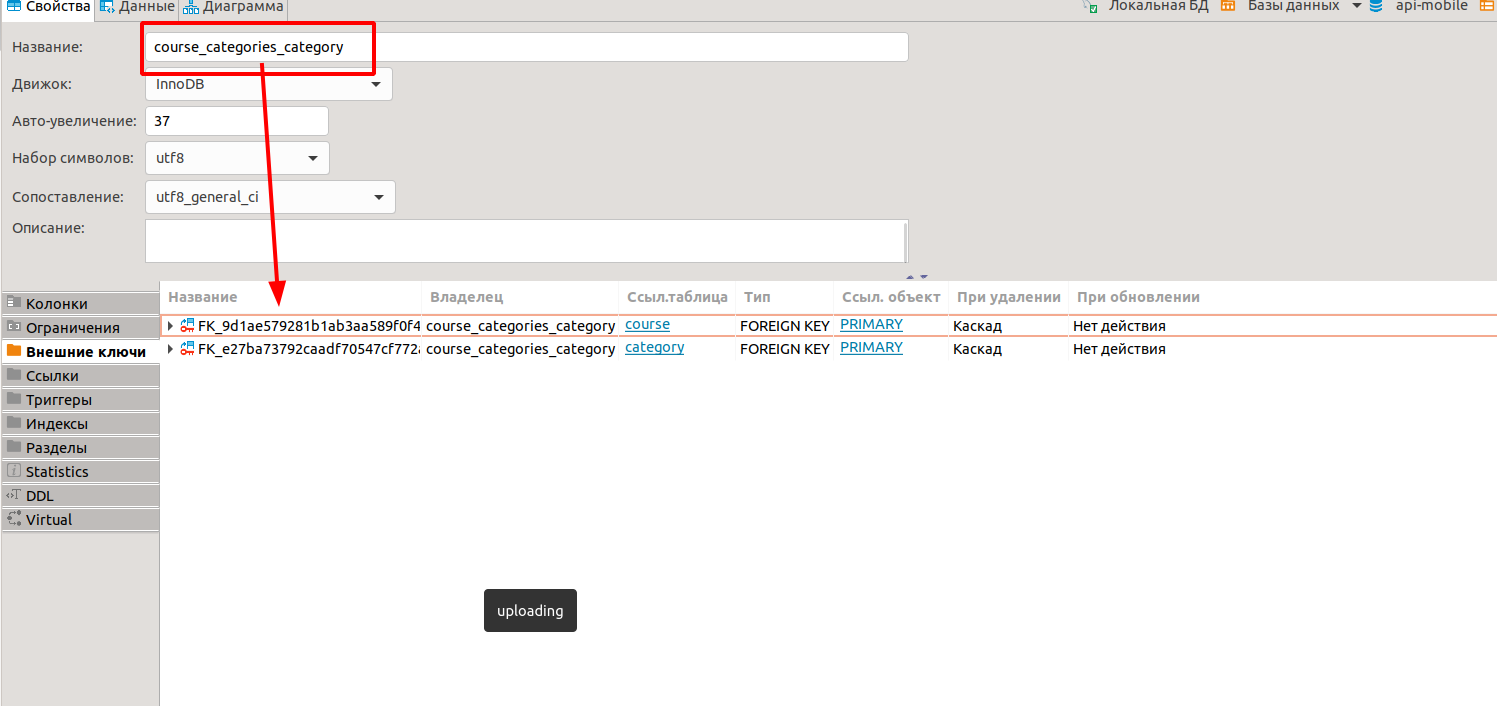Open the Разделы section
The height and width of the screenshot is (706, 1497).
[80, 448]
